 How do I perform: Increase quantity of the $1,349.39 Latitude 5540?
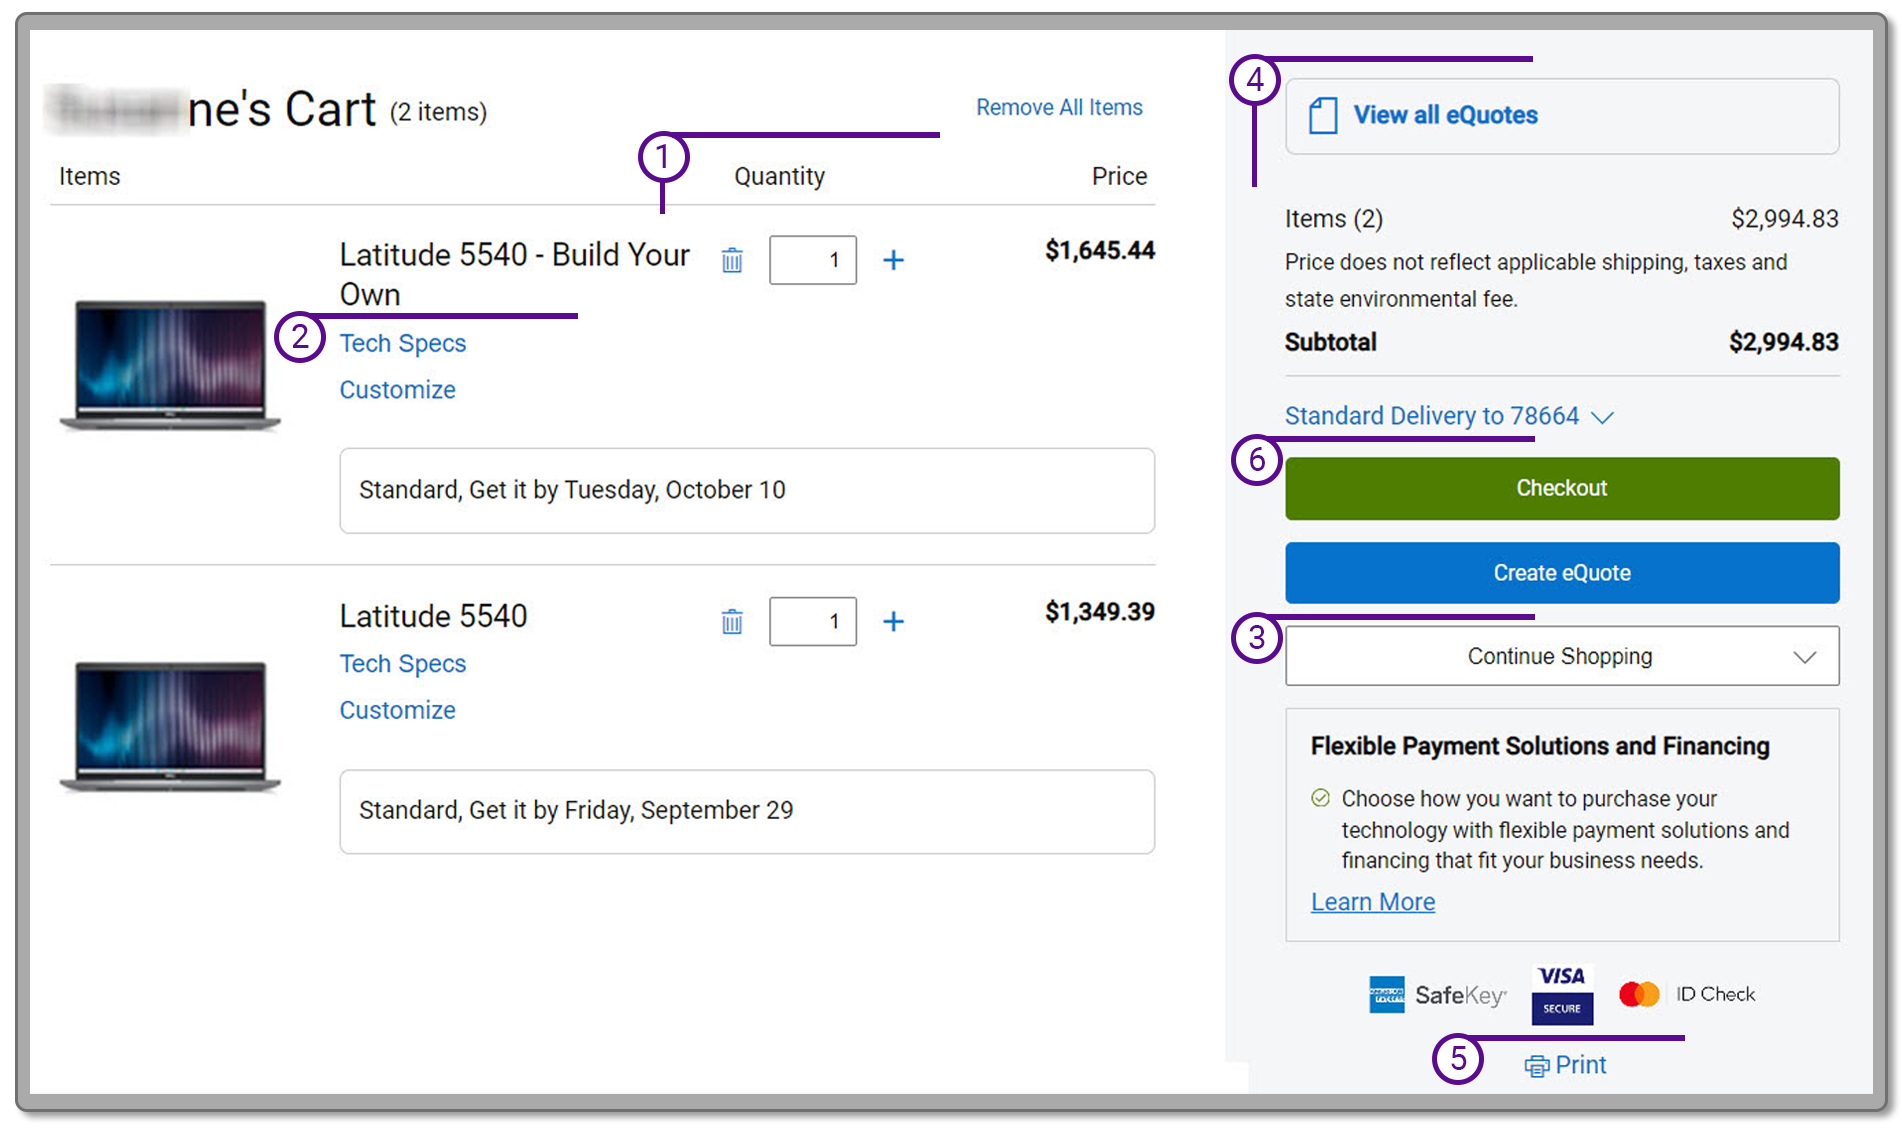893,621
